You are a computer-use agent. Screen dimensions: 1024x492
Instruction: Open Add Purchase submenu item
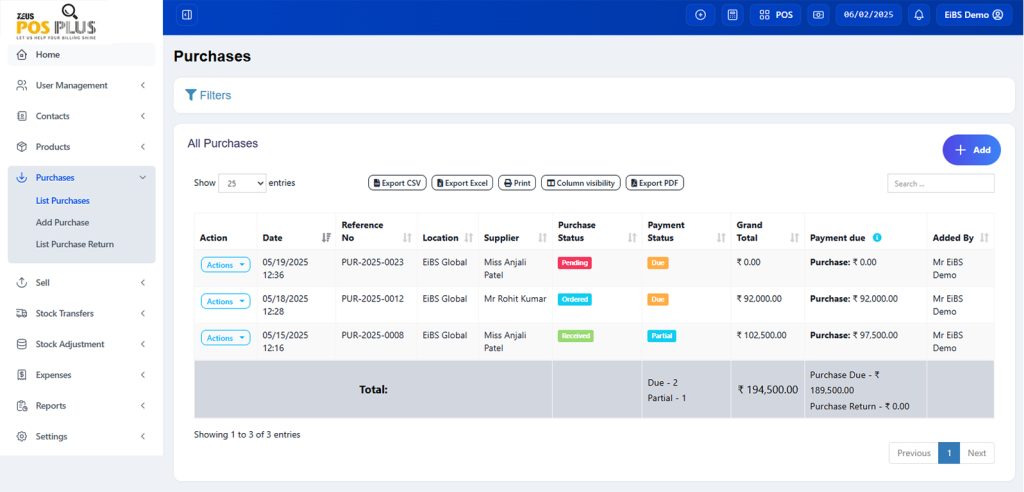[x=63, y=222]
